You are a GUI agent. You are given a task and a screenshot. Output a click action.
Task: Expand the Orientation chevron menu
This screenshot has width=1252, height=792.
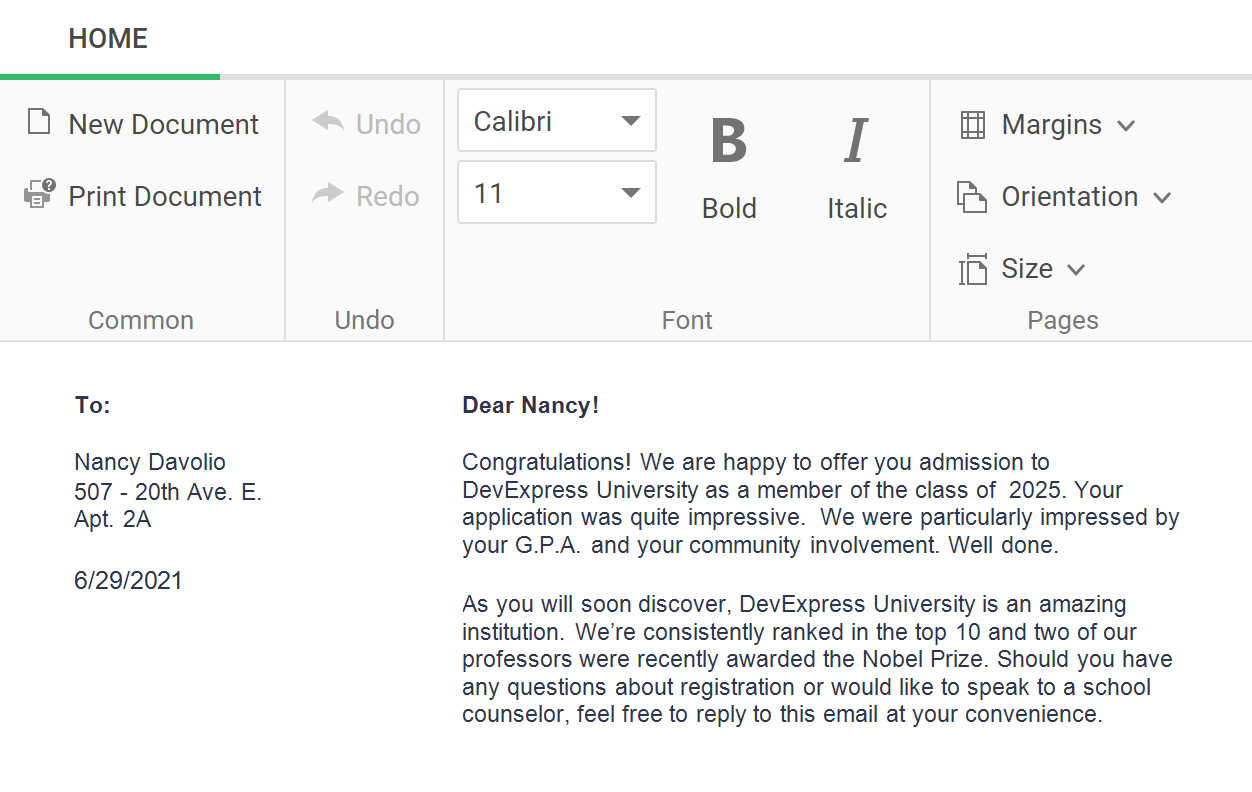click(1162, 198)
